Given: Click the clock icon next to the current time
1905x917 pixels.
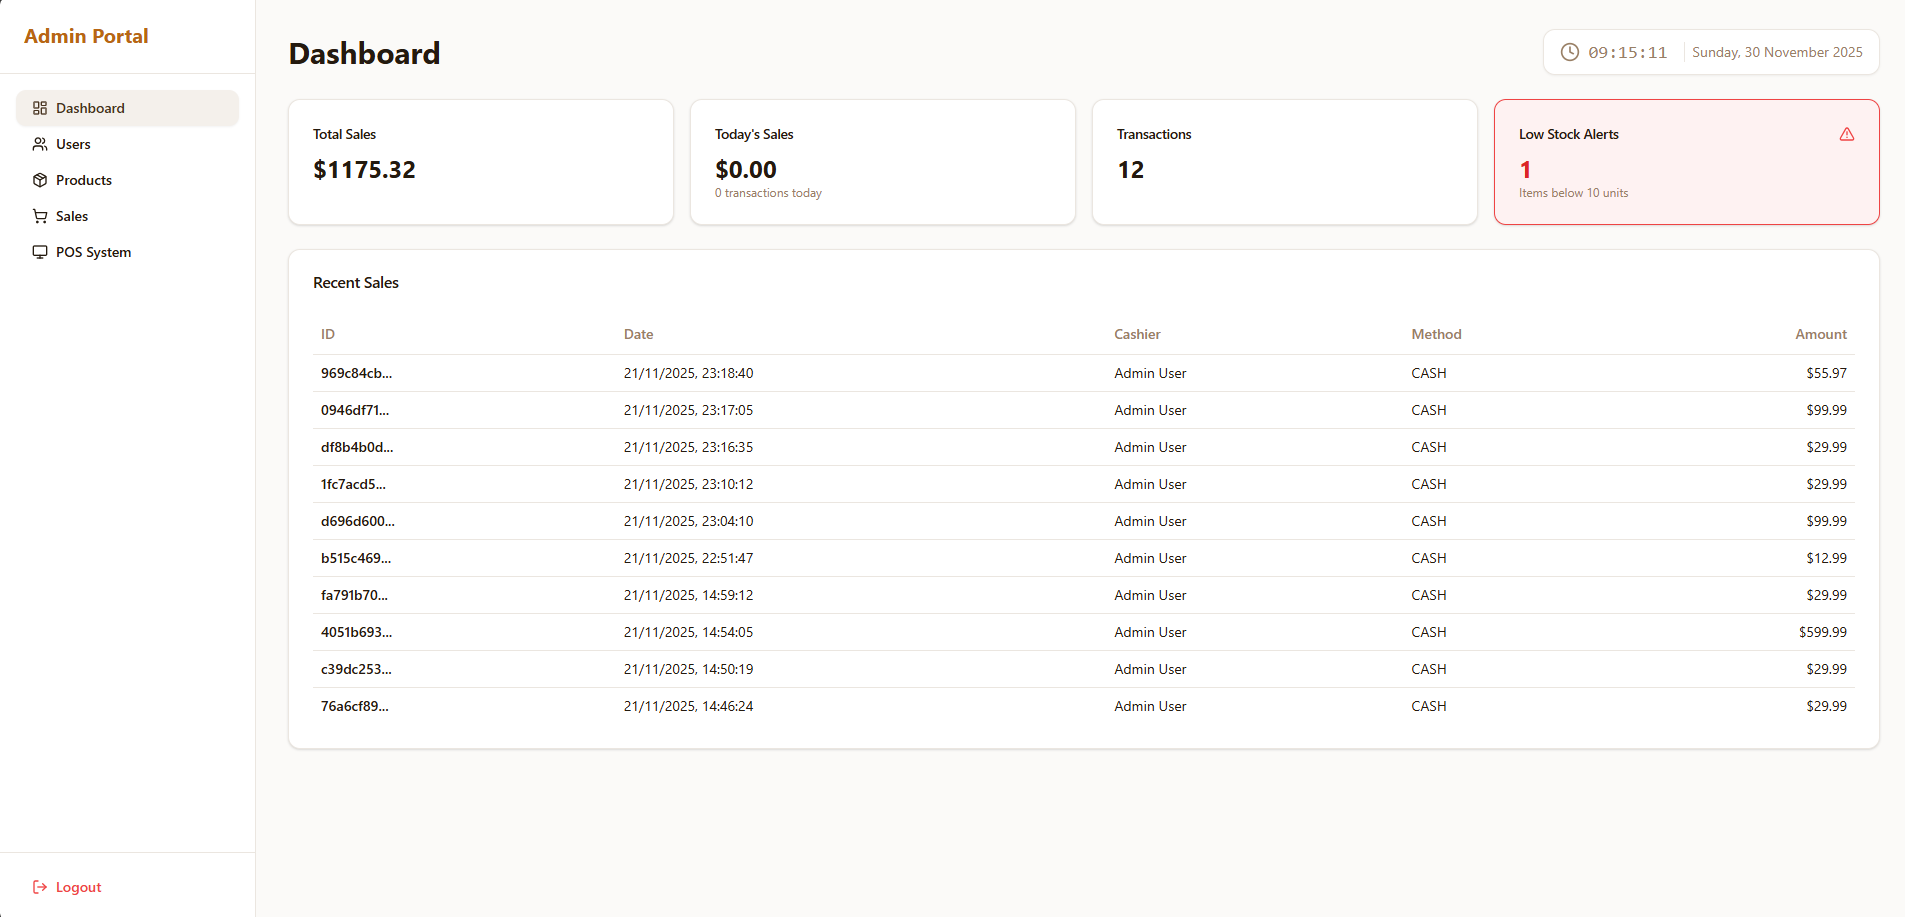Looking at the screenshot, I should pyautogui.click(x=1570, y=51).
